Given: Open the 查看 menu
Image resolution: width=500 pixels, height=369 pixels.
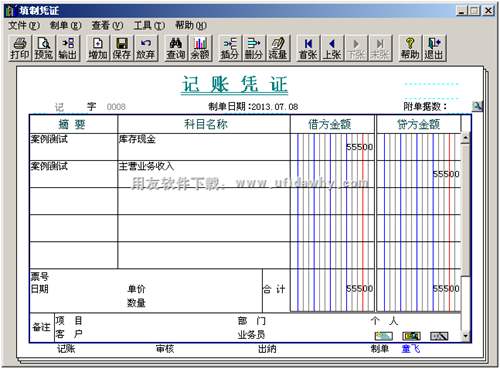Looking at the screenshot, I should click(x=107, y=25).
